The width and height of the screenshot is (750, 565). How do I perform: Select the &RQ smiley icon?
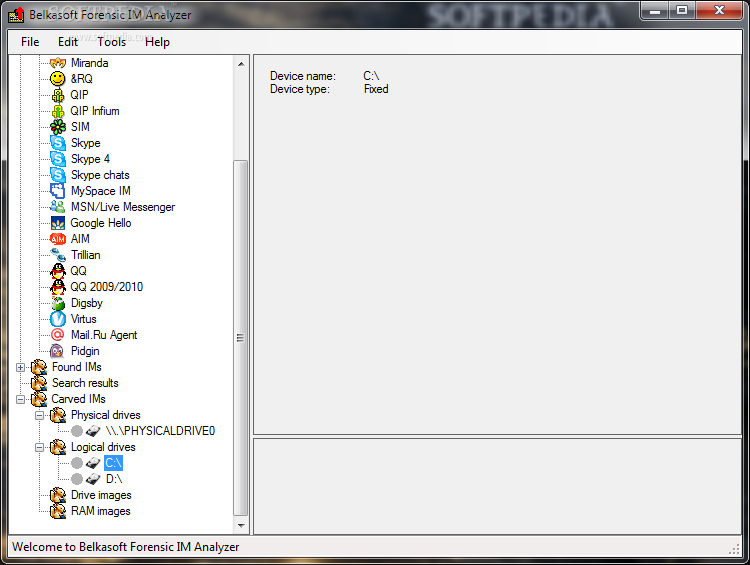(58, 78)
